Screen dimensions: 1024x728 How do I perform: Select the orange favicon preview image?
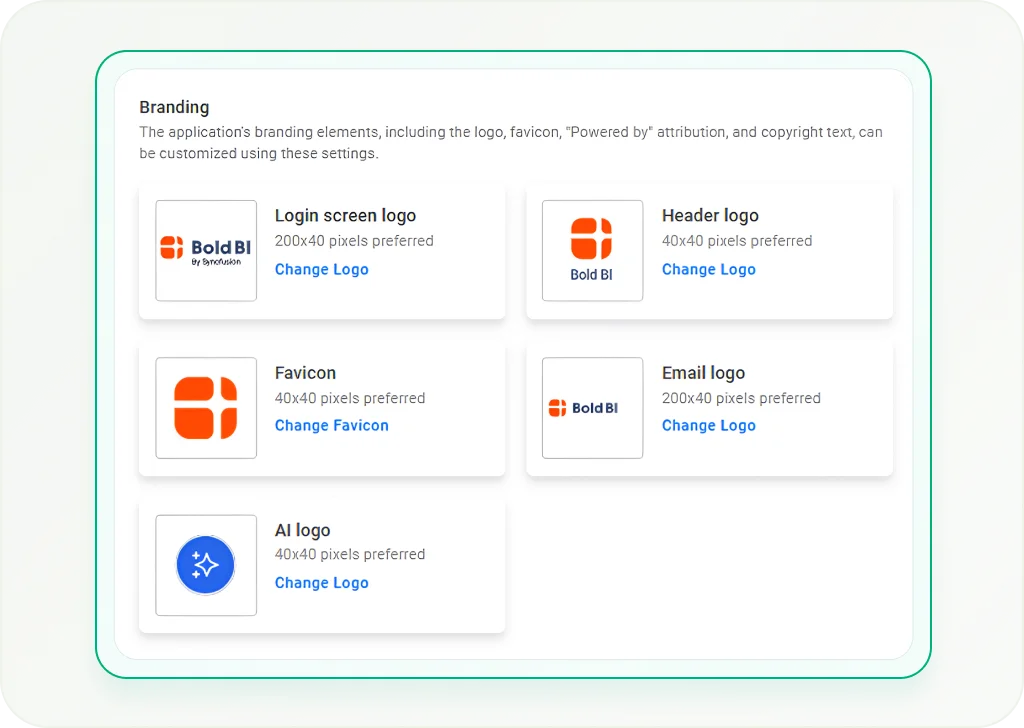206,408
